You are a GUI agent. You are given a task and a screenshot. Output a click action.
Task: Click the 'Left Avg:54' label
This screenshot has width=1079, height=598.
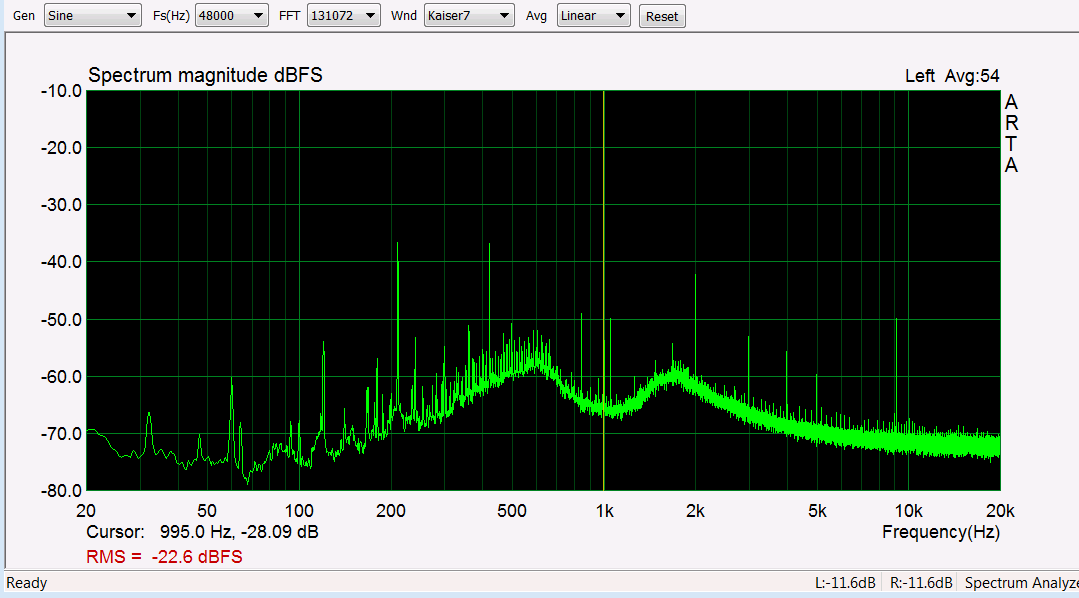pyautogui.click(x=952, y=76)
